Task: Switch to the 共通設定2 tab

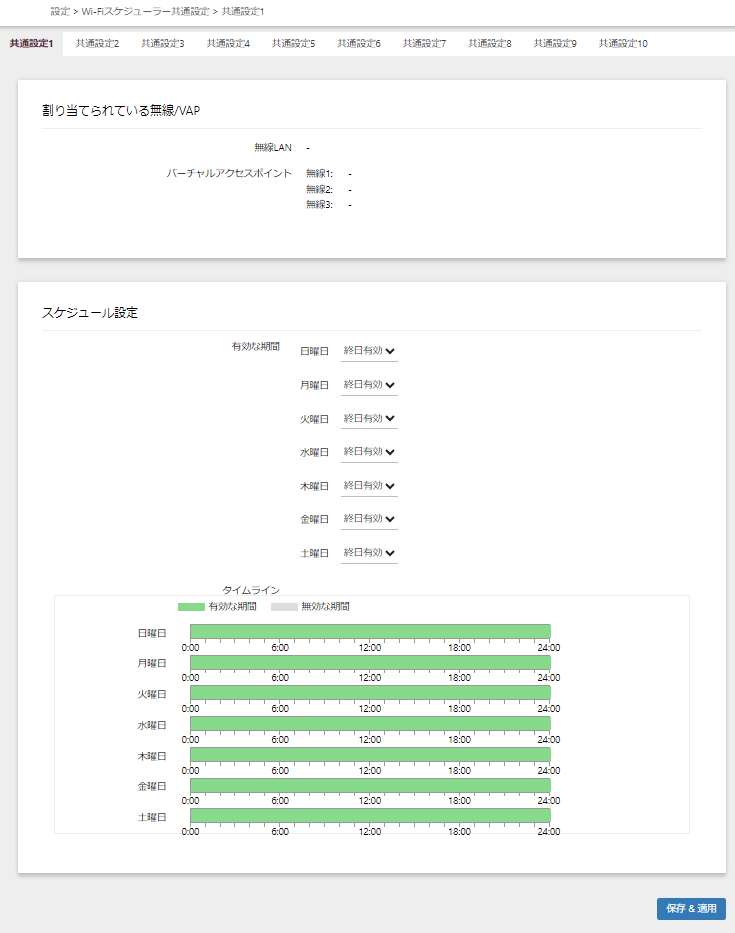Action: [x=97, y=44]
